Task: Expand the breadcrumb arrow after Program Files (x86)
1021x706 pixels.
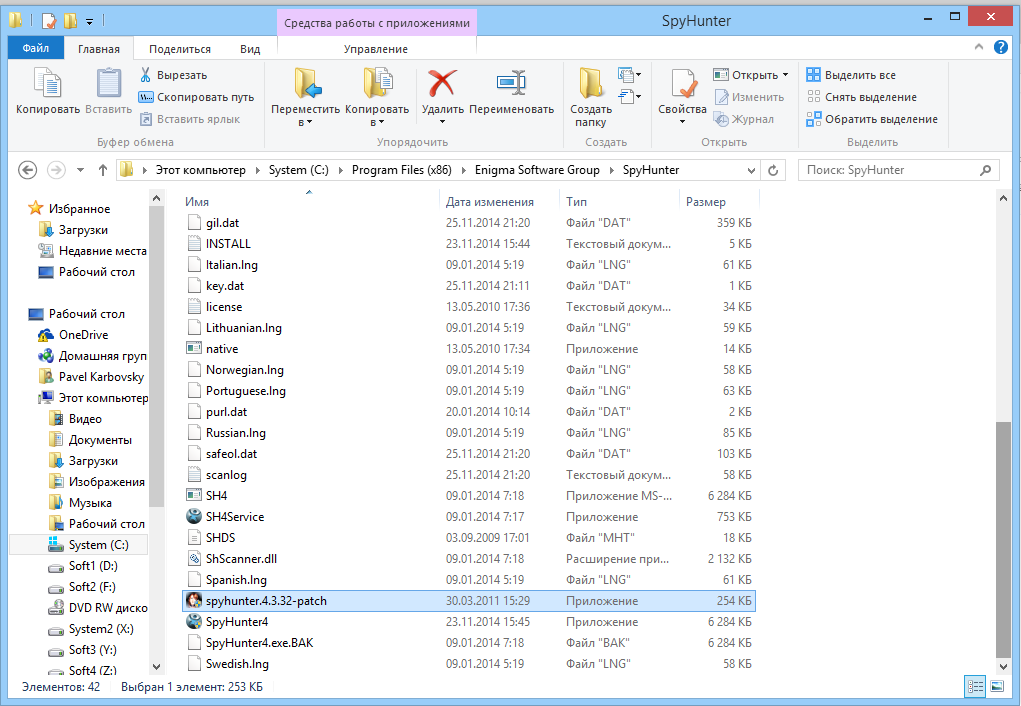Action: click(x=464, y=171)
